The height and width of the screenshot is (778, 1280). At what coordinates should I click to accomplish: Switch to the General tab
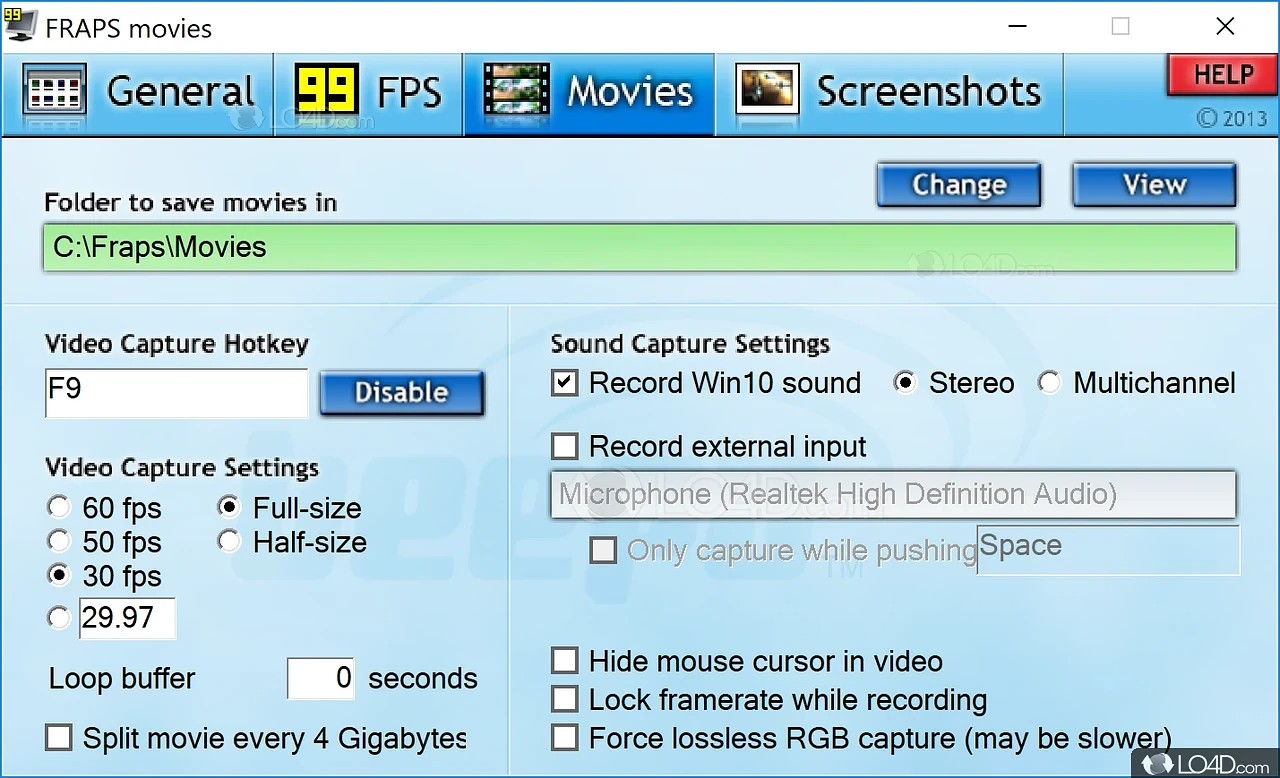pos(137,93)
